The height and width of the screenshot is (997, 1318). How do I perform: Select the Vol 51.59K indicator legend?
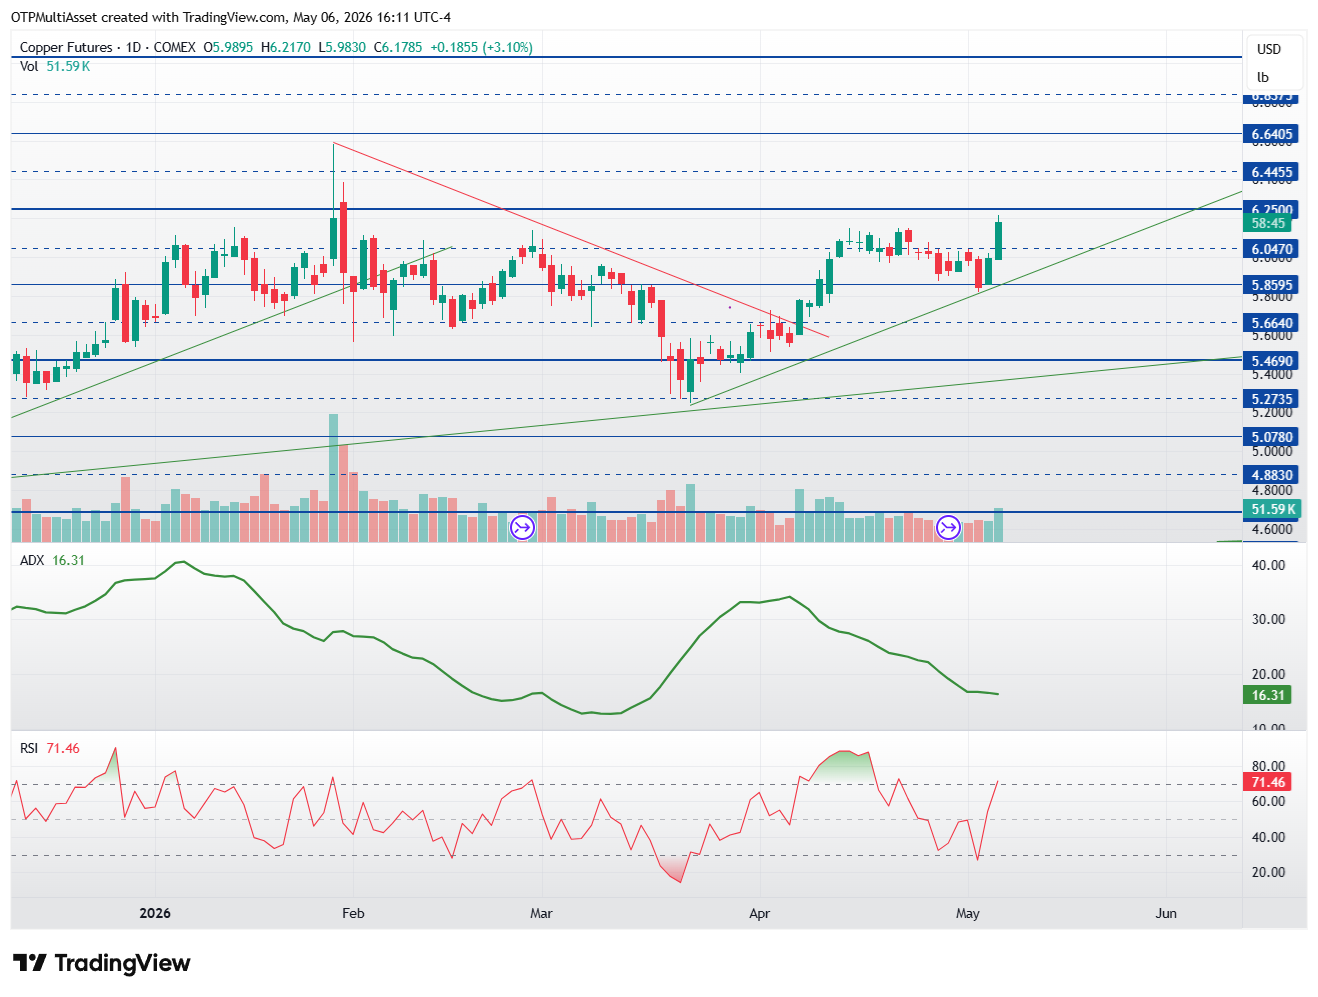click(x=55, y=66)
